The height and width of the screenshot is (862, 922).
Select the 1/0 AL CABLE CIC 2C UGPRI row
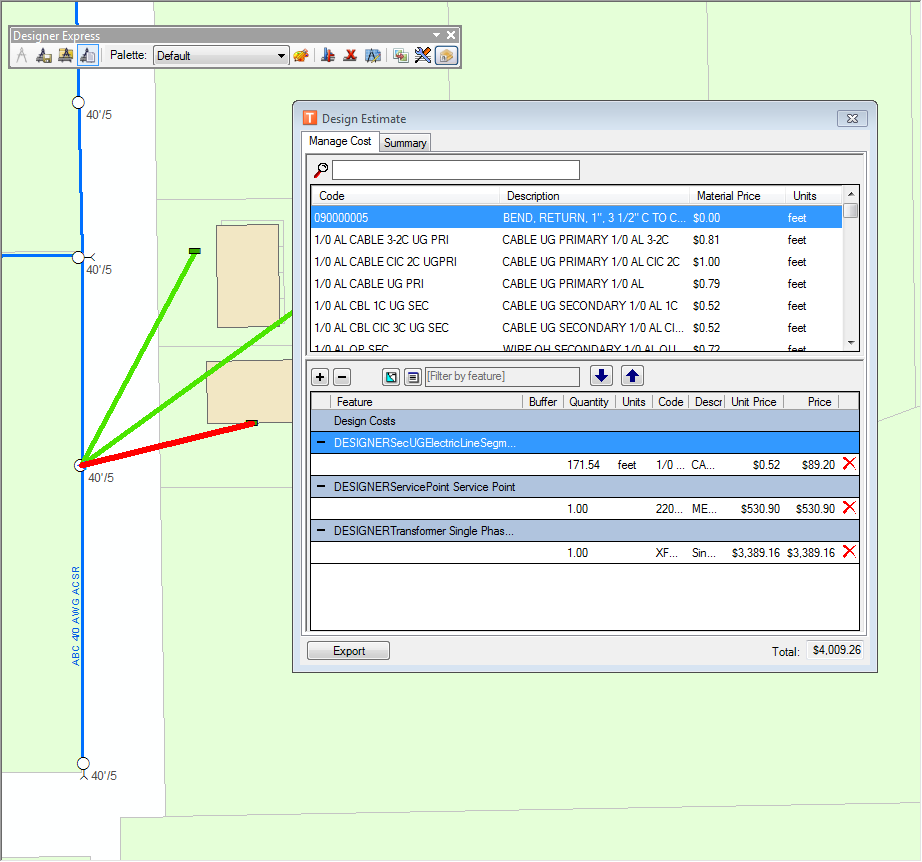576,262
